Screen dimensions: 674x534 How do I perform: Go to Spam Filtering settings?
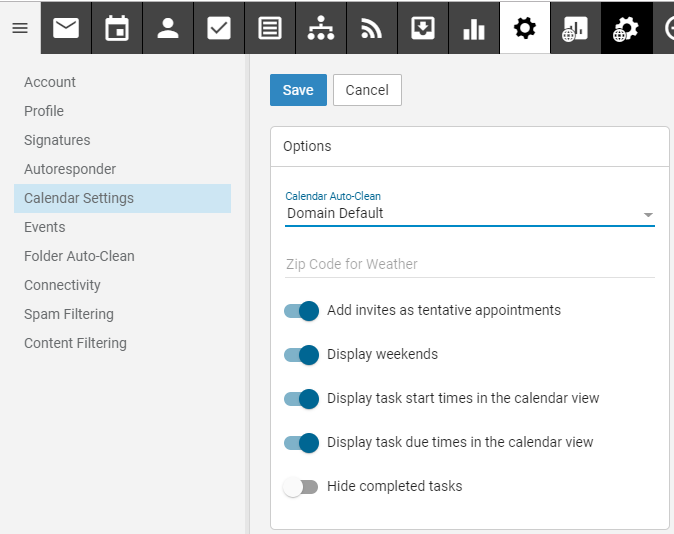(69, 314)
